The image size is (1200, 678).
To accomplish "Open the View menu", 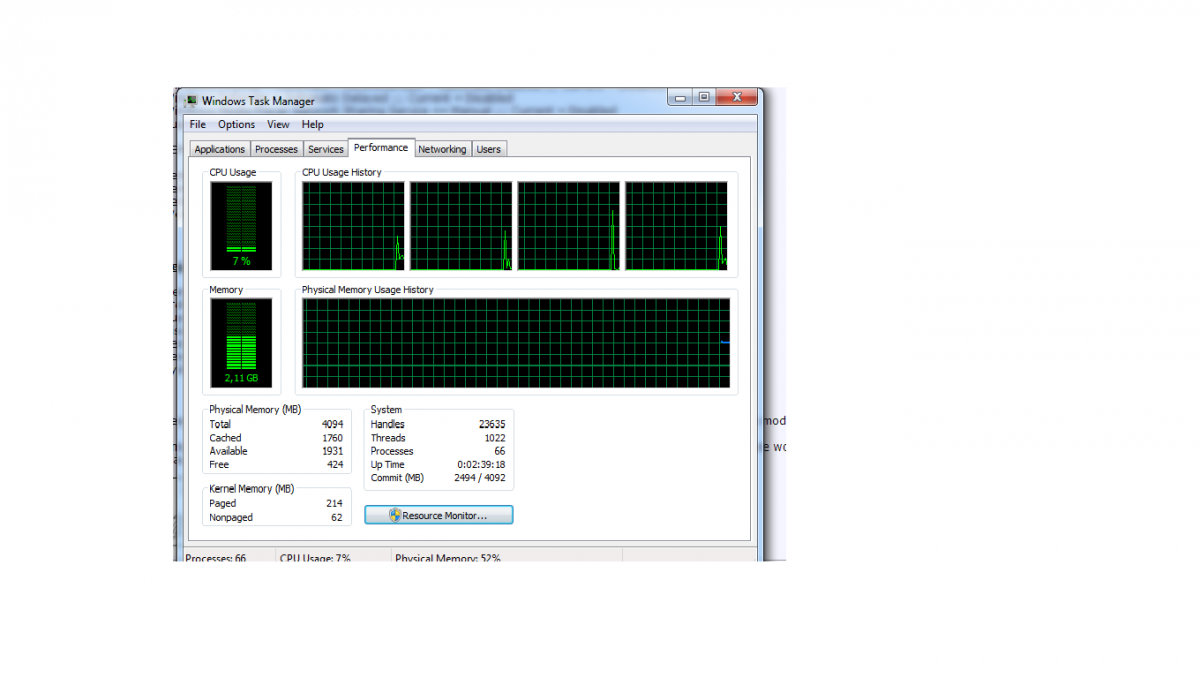I will tap(278, 124).
